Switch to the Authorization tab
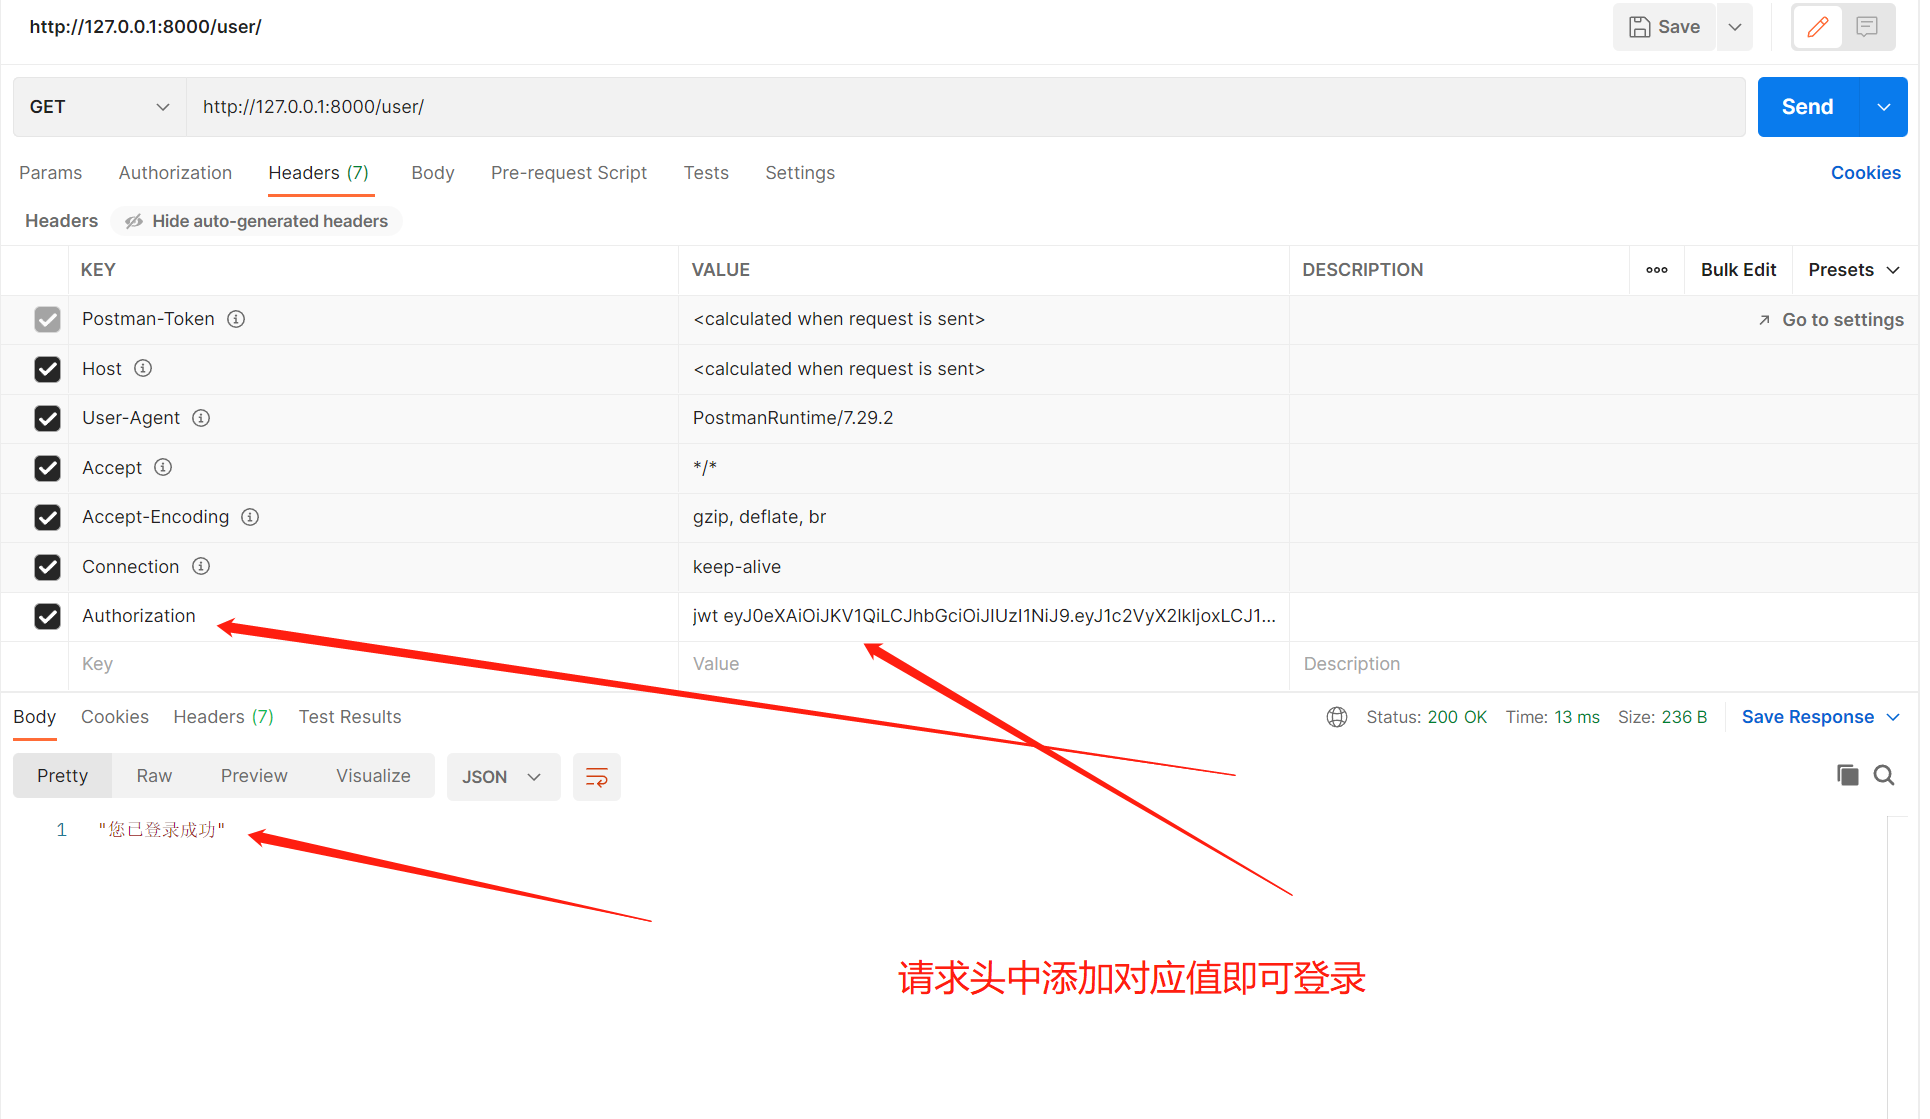The image size is (1930, 1119). click(x=176, y=174)
